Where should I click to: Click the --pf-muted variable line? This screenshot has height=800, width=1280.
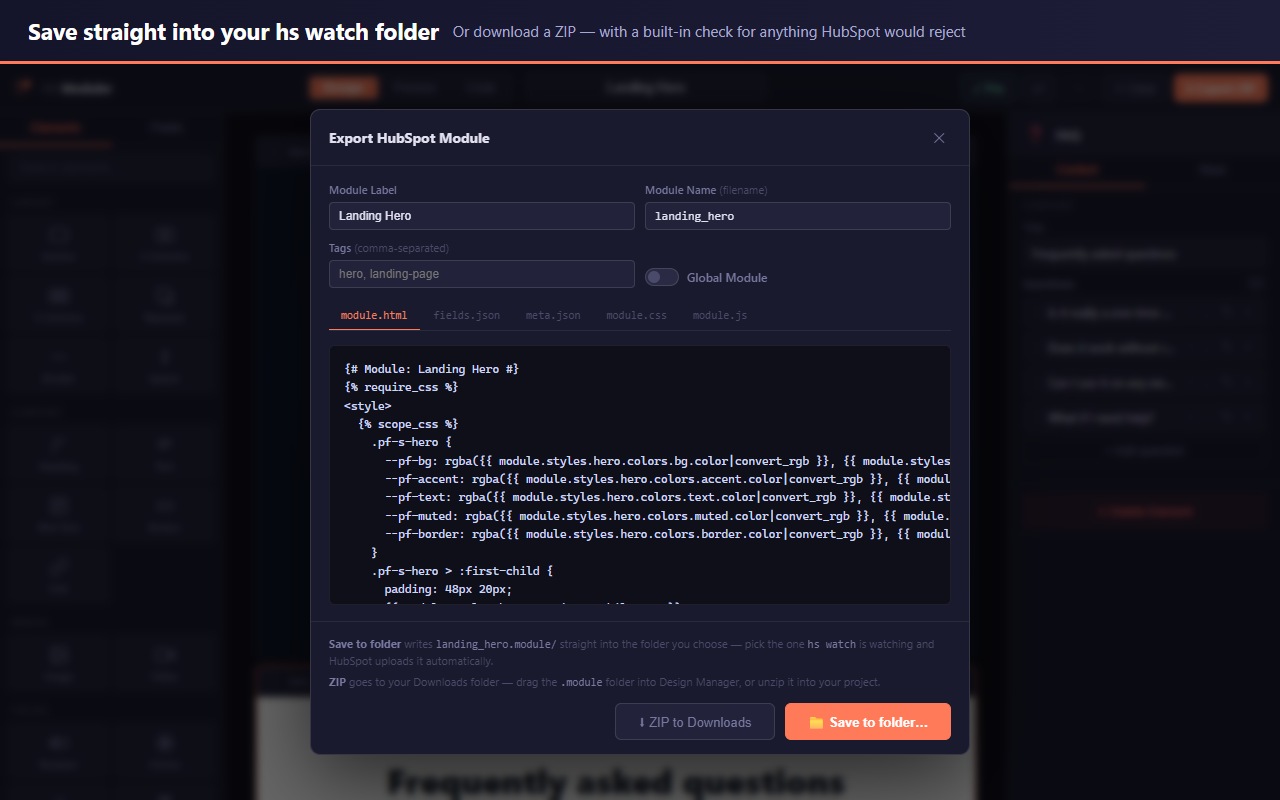coord(667,516)
